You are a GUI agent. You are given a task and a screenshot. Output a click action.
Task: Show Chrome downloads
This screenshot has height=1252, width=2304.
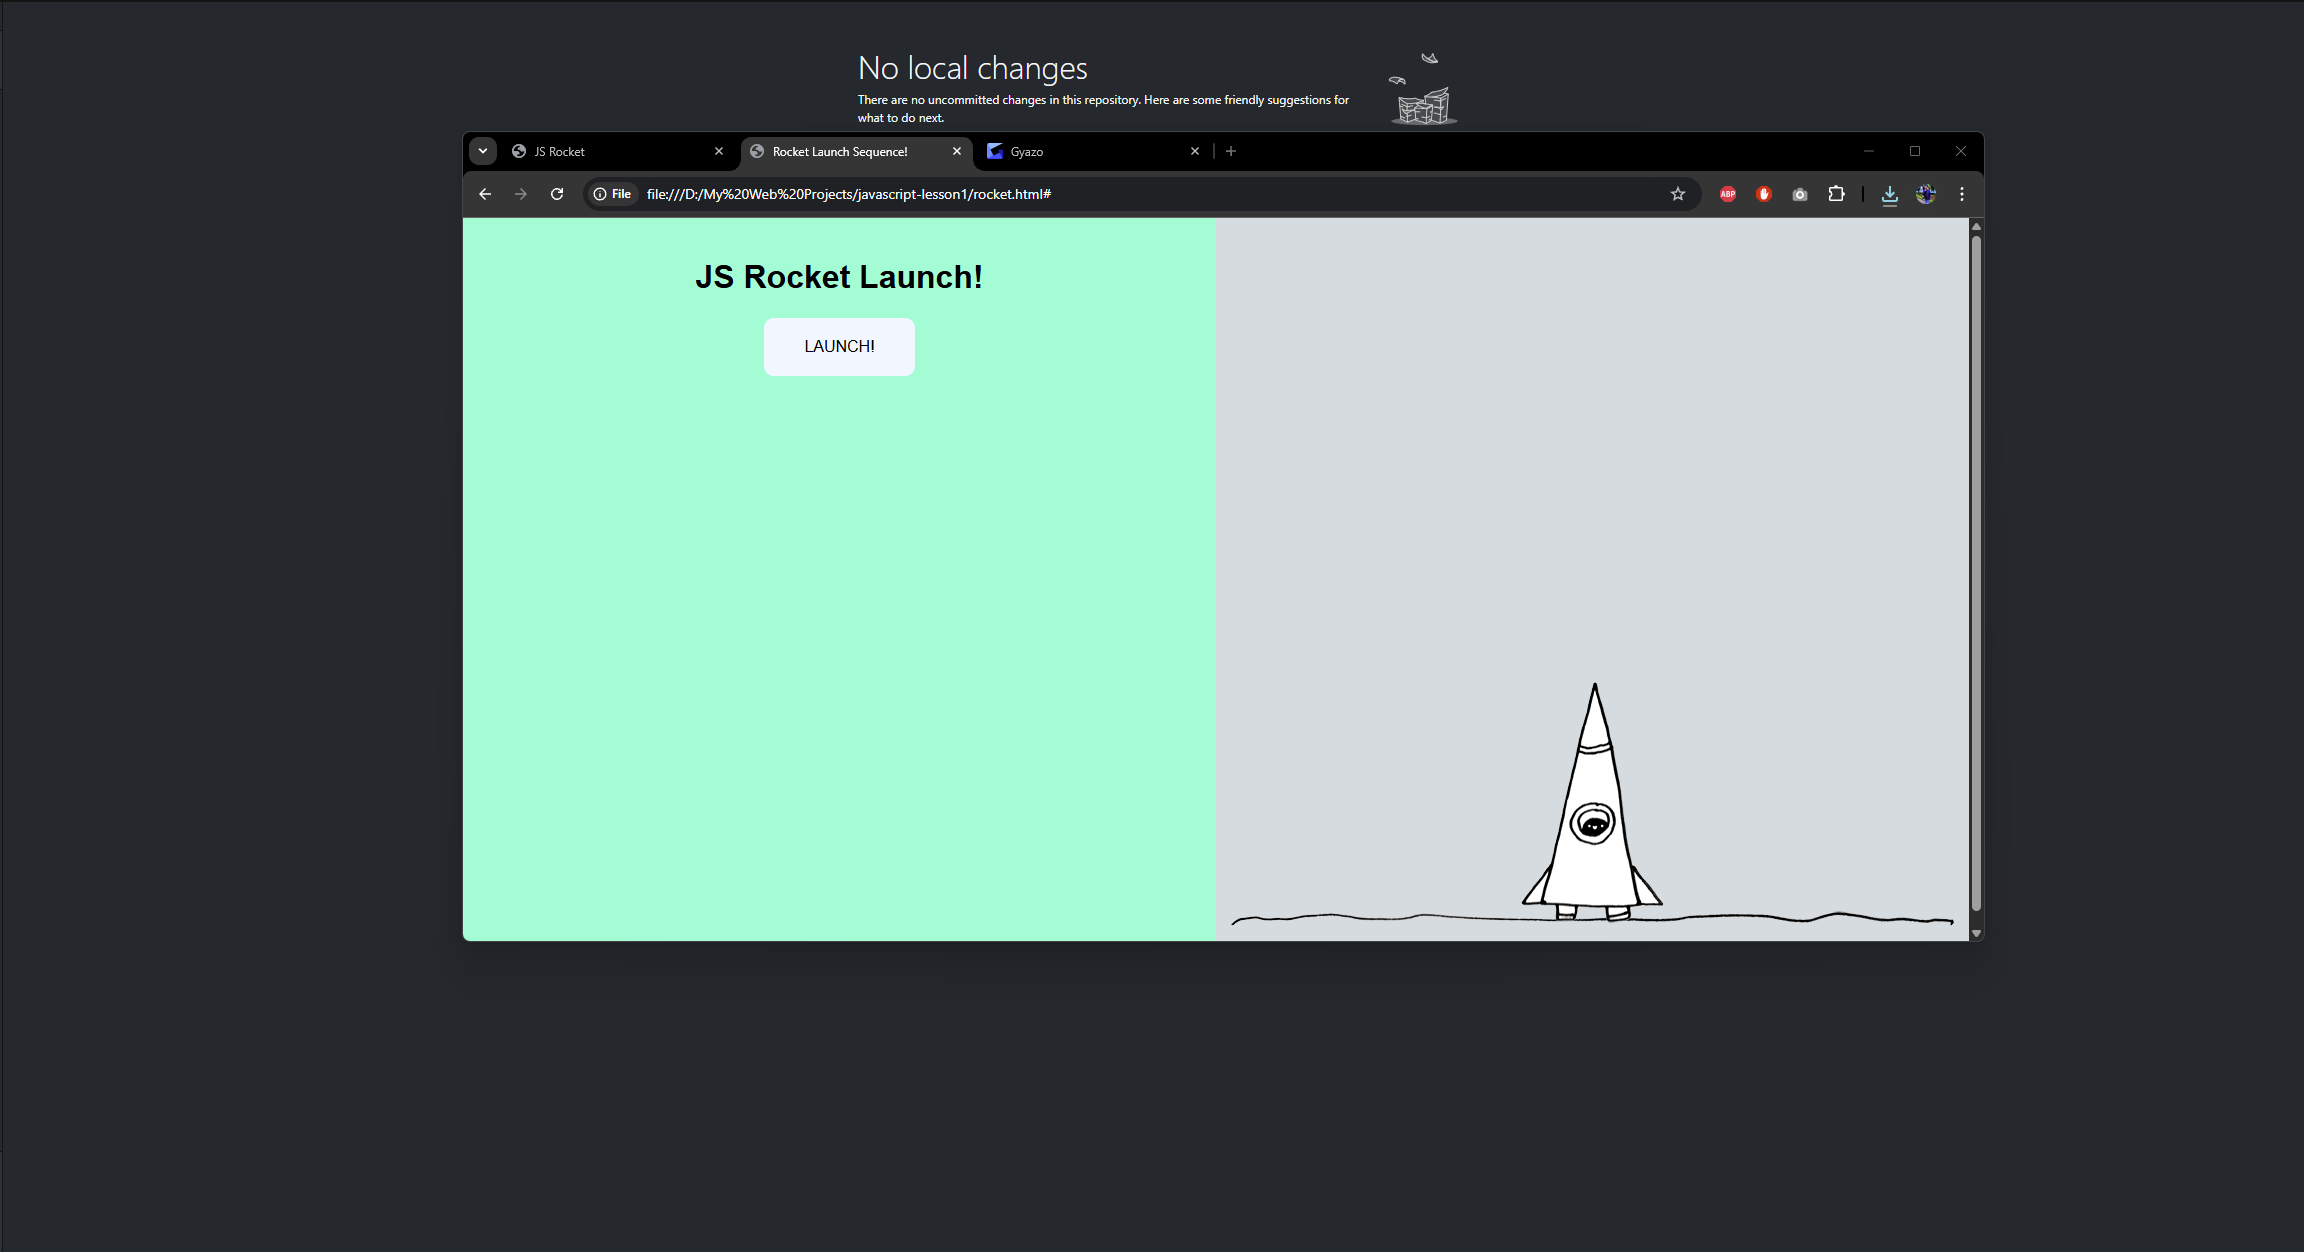pyautogui.click(x=1890, y=194)
